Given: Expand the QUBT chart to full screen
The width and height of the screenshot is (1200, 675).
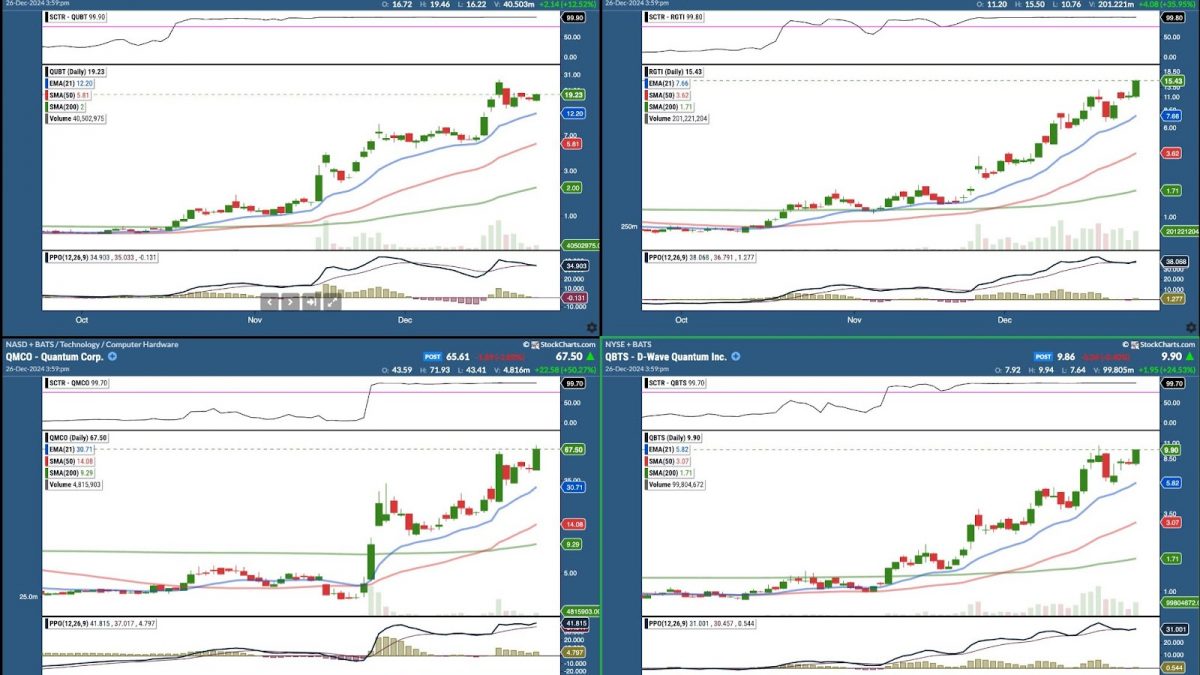Looking at the screenshot, I should pyautogui.click(x=331, y=301).
